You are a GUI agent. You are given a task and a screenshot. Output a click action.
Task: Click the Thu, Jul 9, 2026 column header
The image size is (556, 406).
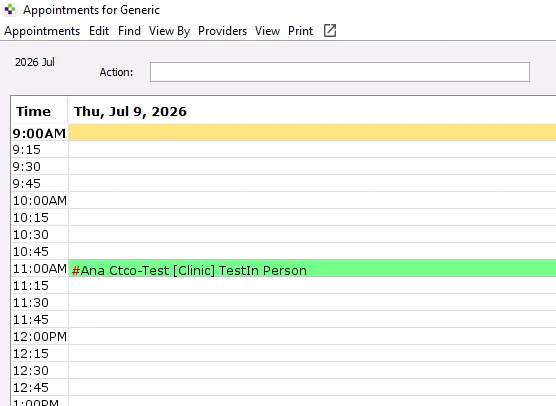(130, 111)
